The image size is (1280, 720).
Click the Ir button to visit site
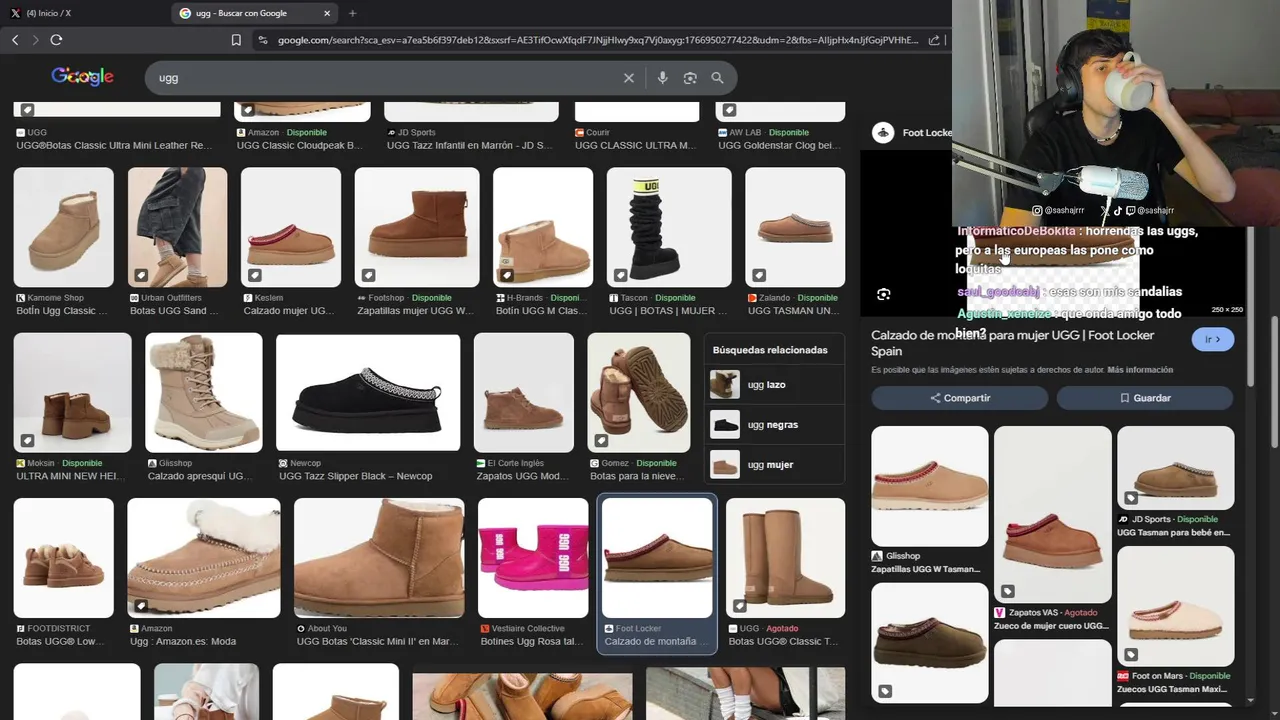pyautogui.click(x=1212, y=340)
